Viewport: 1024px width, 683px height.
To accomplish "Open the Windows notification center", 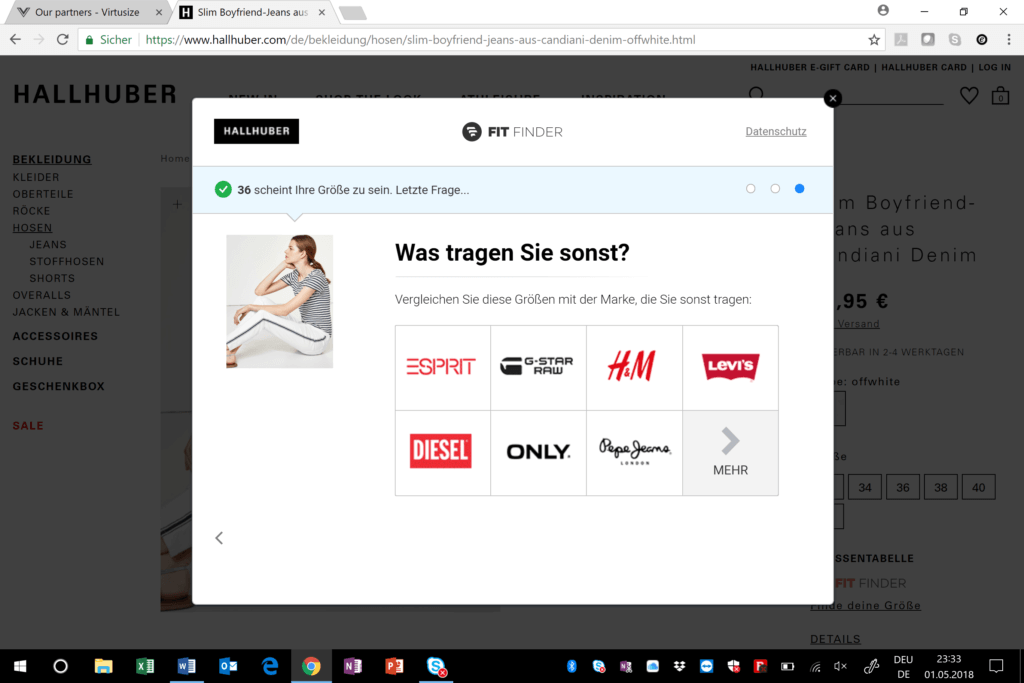I will [996, 666].
